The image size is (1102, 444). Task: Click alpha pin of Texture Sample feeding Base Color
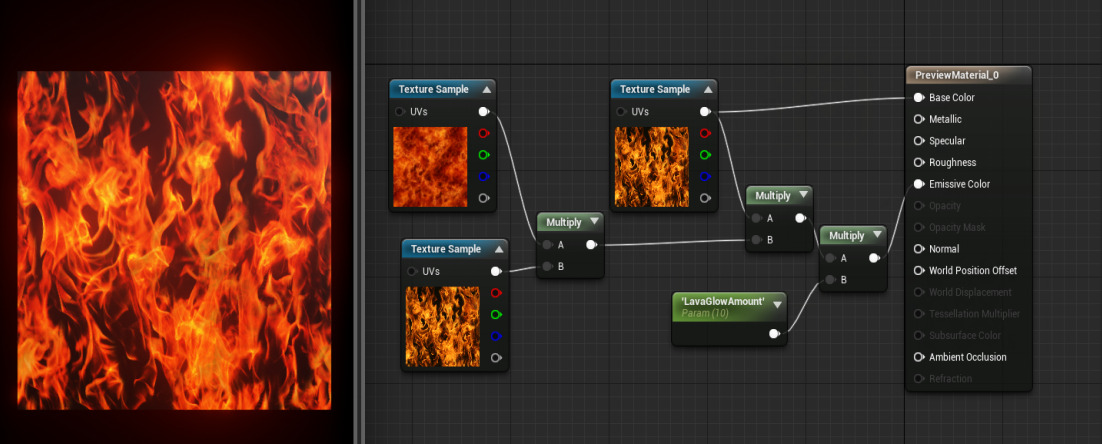click(x=705, y=198)
